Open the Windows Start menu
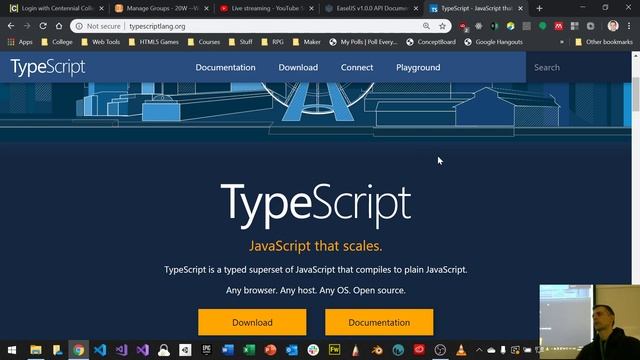 click(x=12, y=350)
